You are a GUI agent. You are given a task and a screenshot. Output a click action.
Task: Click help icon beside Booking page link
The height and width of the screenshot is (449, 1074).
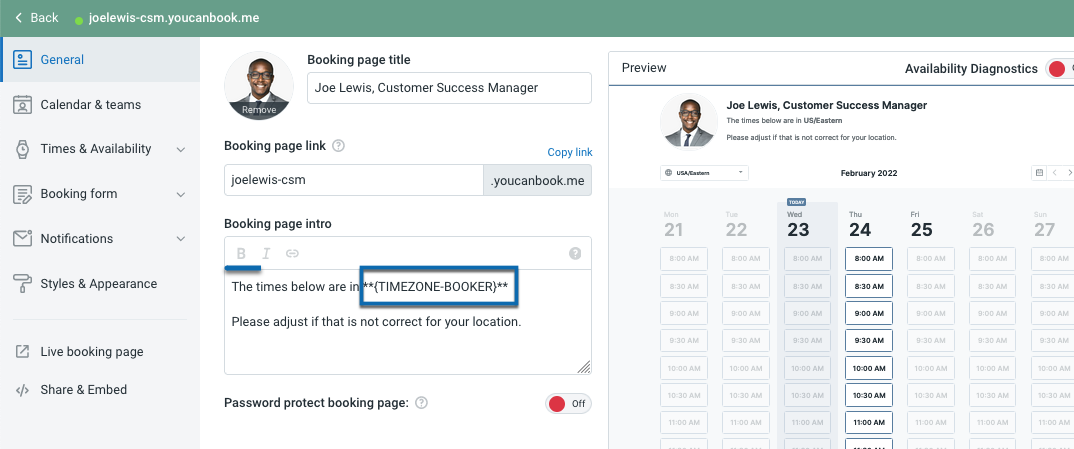tap(339, 146)
